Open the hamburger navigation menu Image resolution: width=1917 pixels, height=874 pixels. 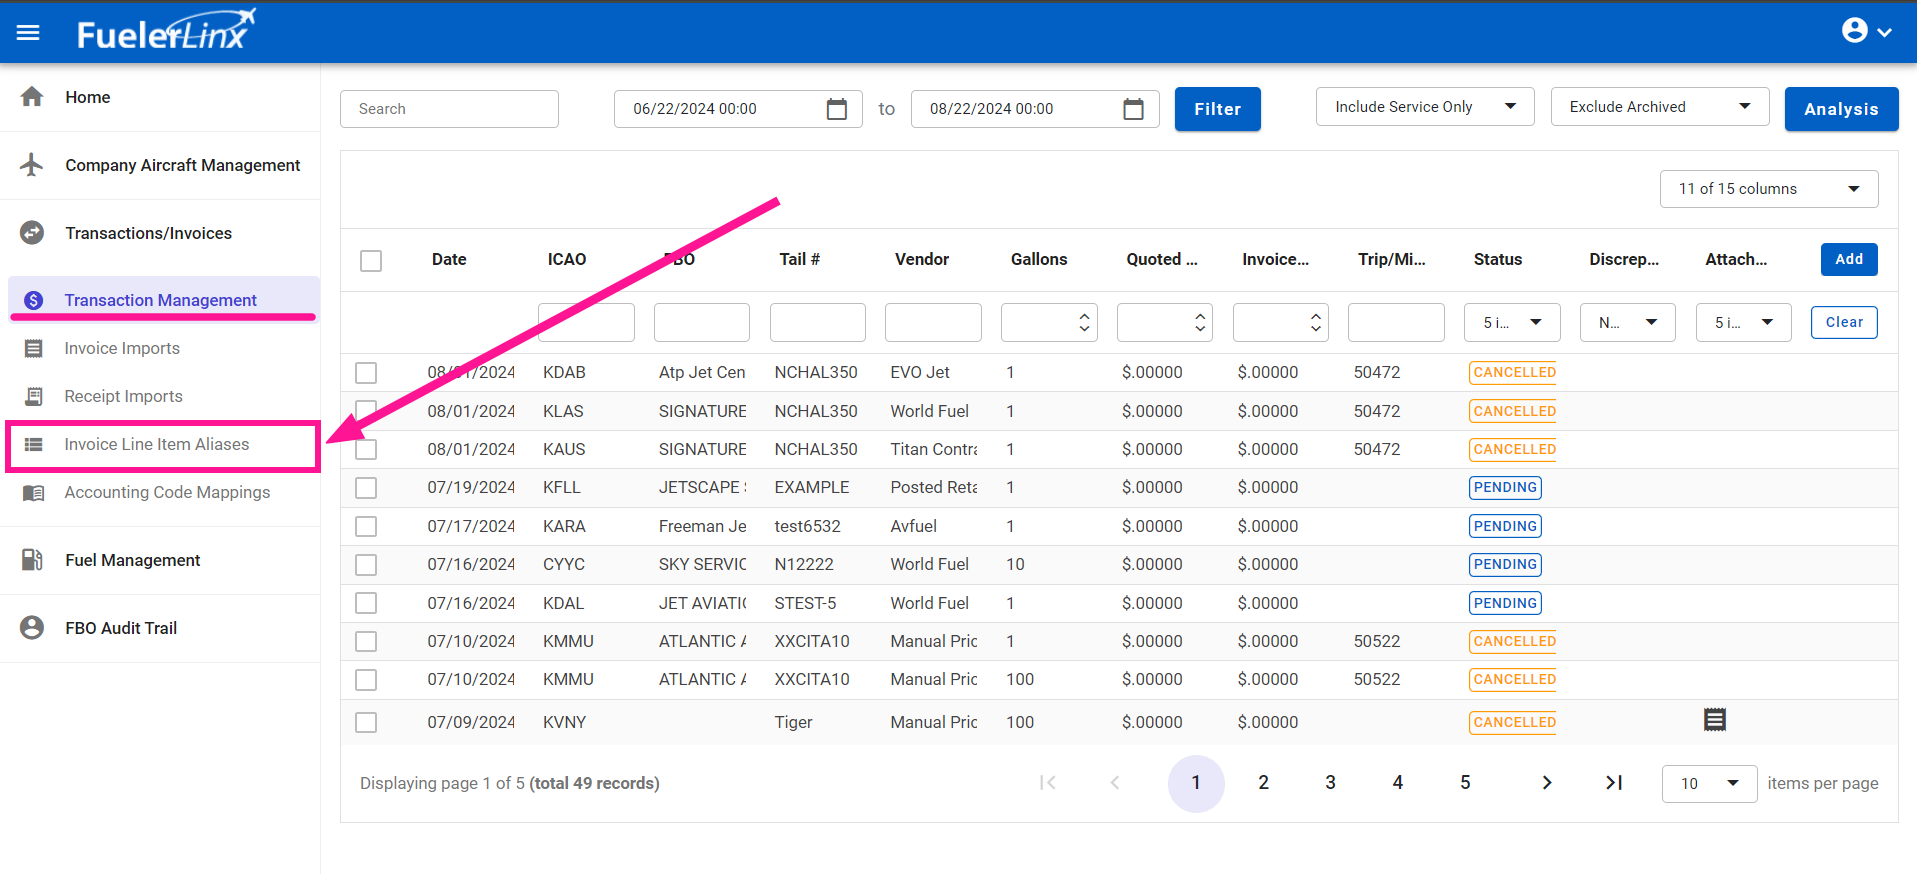click(28, 33)
